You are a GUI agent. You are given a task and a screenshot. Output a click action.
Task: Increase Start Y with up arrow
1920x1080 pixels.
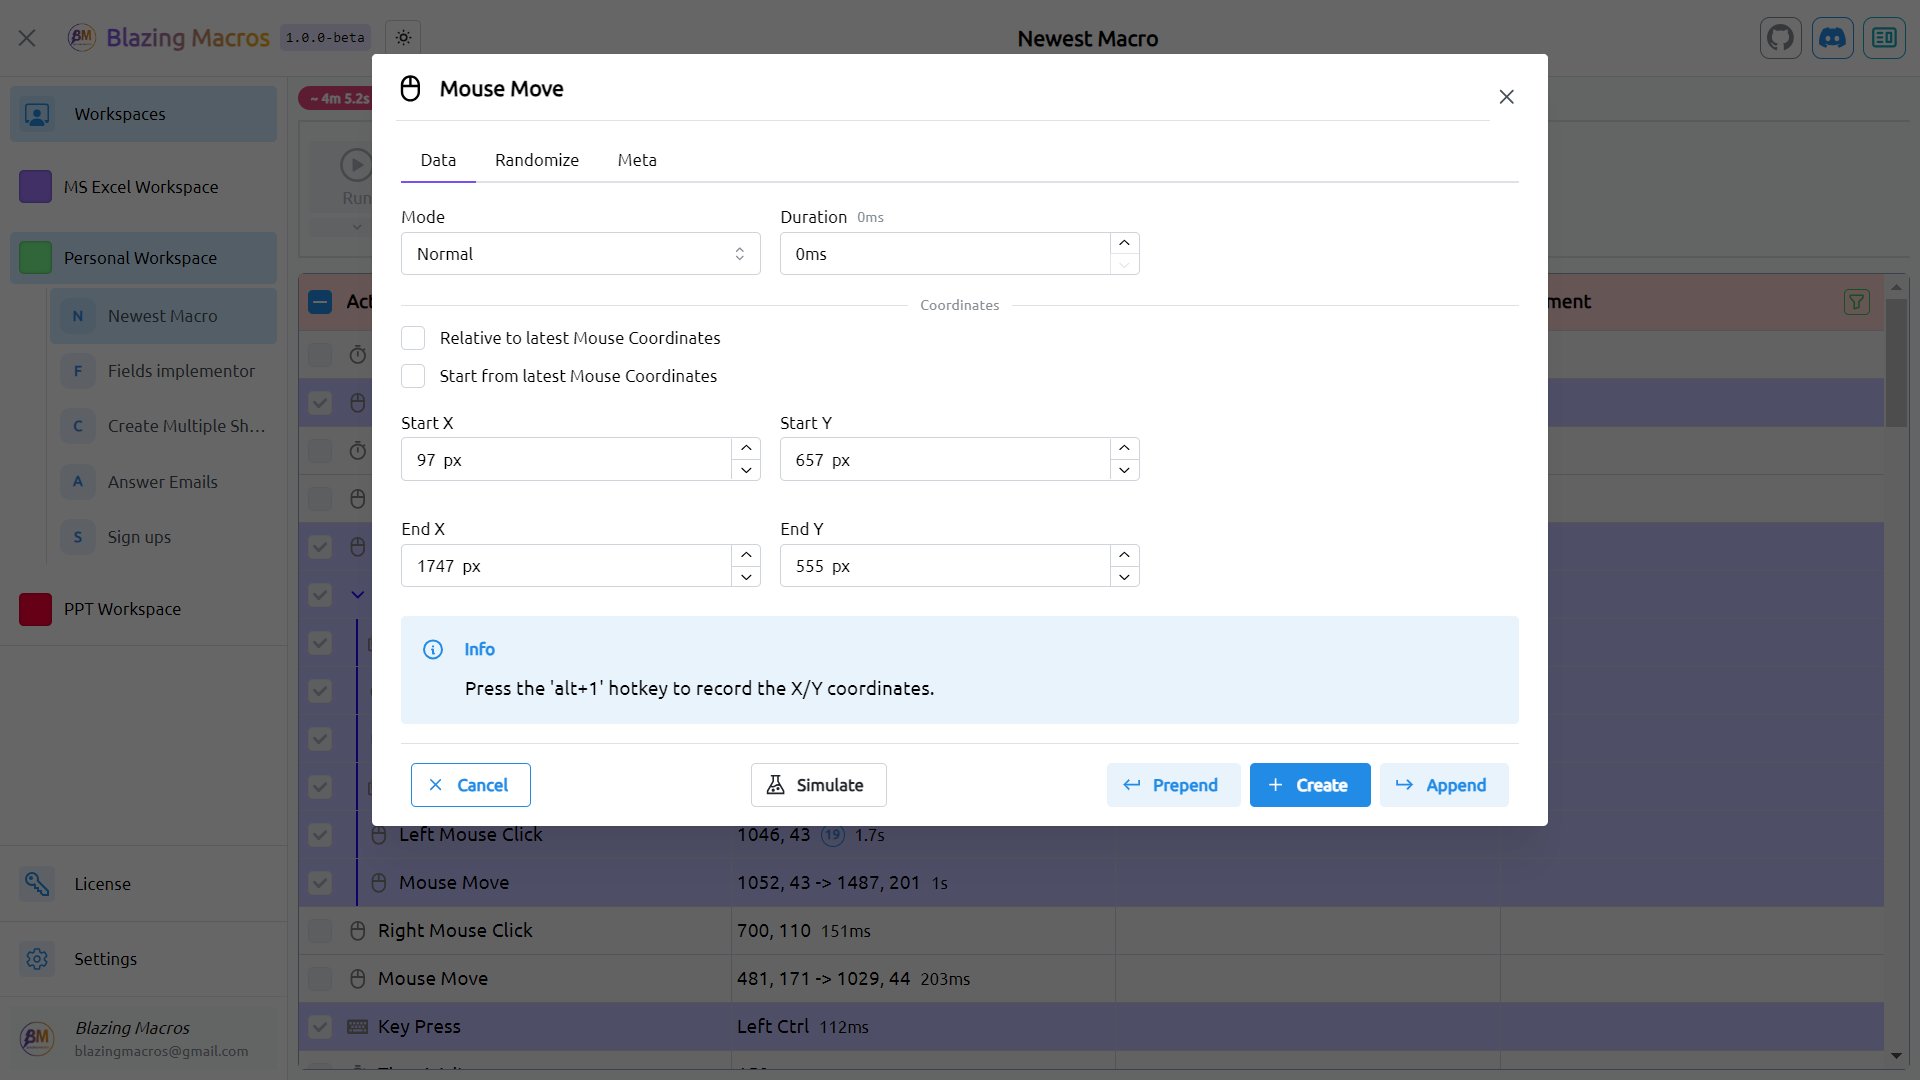1124,448
